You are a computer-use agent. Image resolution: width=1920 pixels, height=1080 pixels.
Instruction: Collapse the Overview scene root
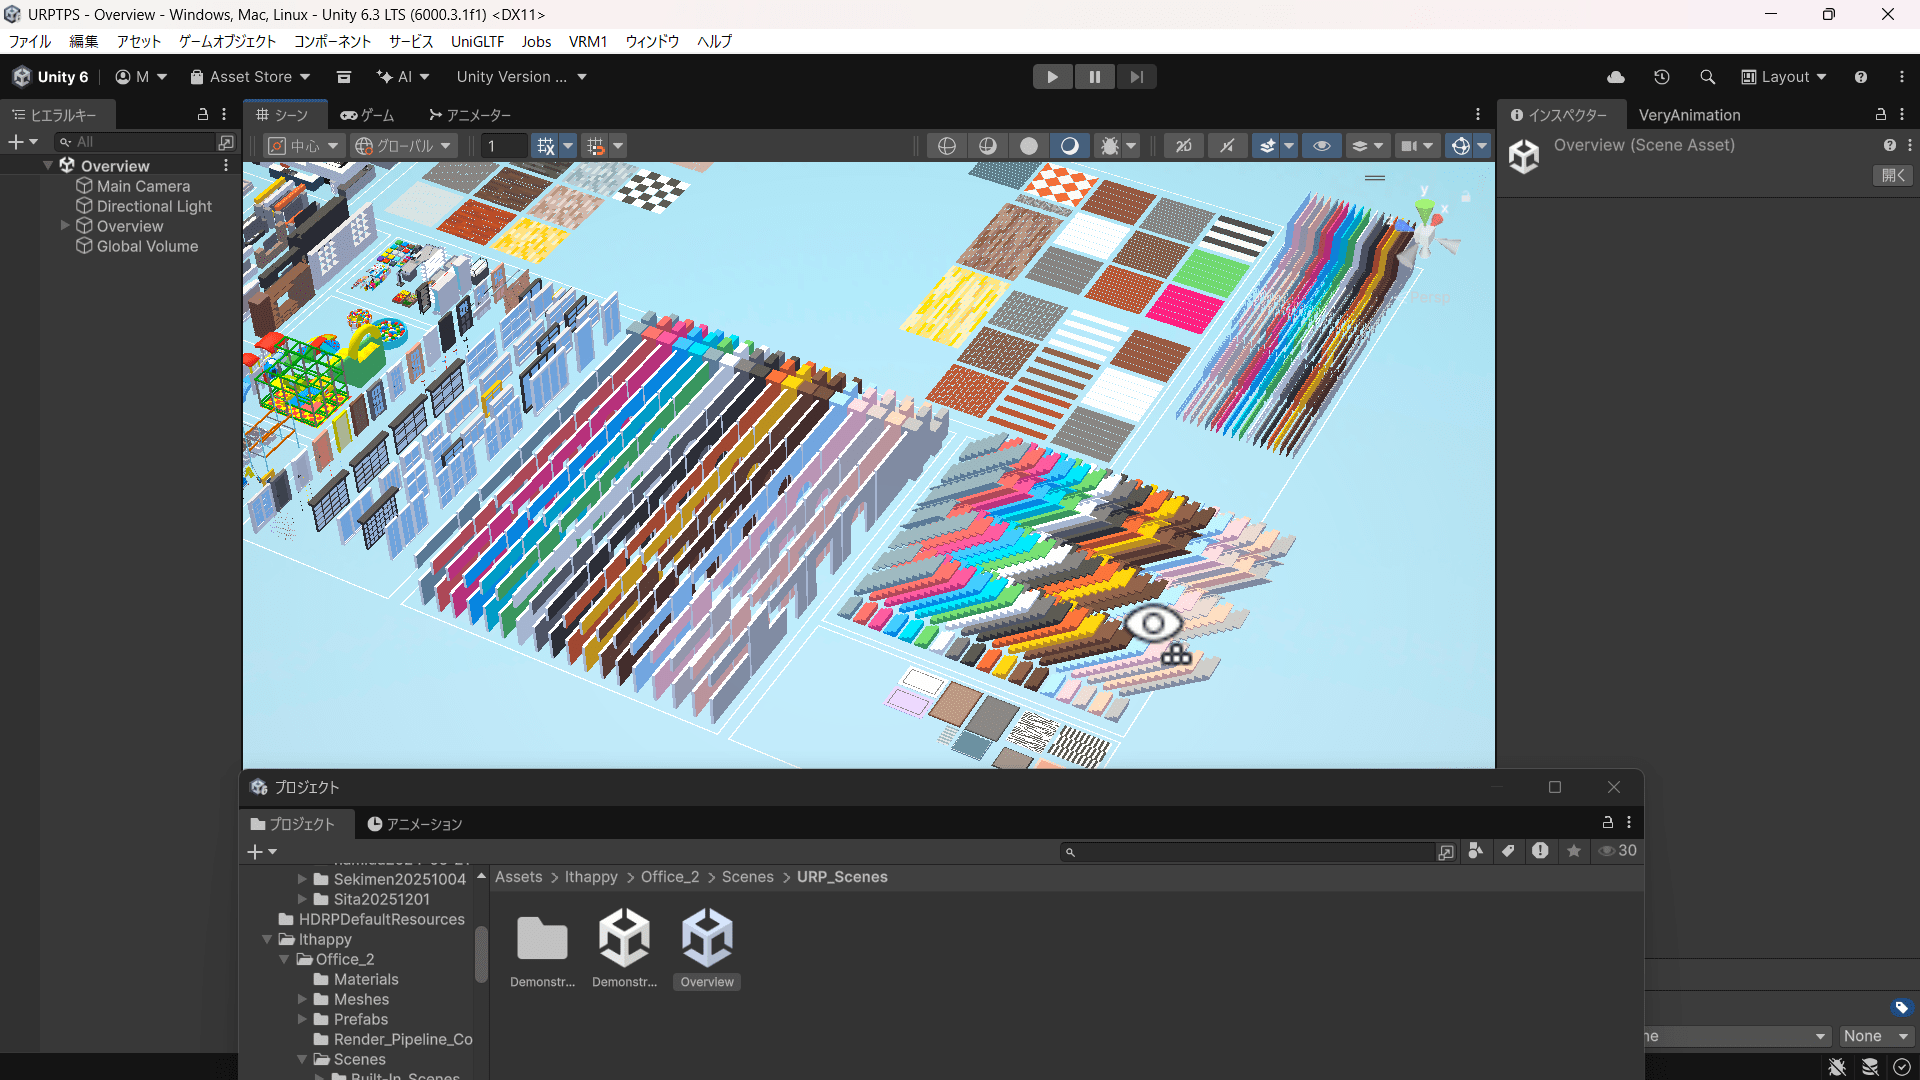point(48,166)
